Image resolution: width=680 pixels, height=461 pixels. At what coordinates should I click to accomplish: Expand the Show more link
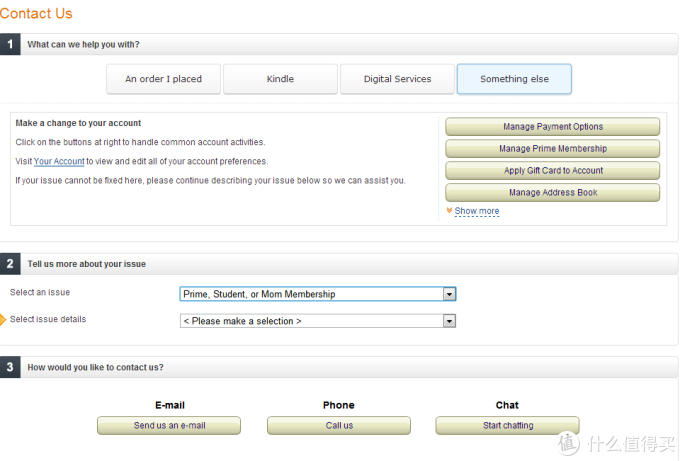pos(477,211)
